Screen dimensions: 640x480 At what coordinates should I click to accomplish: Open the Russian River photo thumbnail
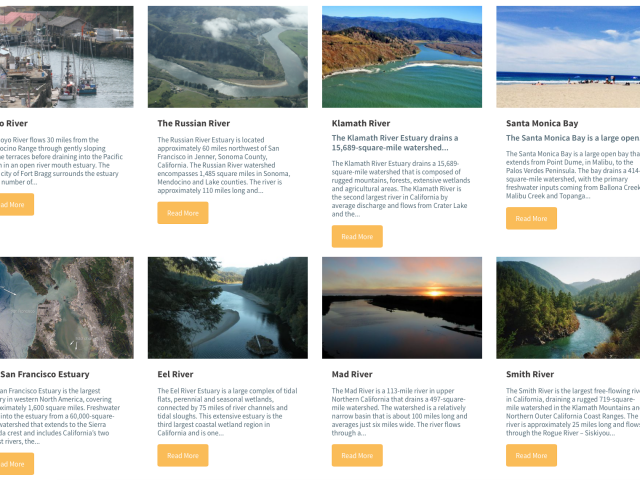click(228, 57)
